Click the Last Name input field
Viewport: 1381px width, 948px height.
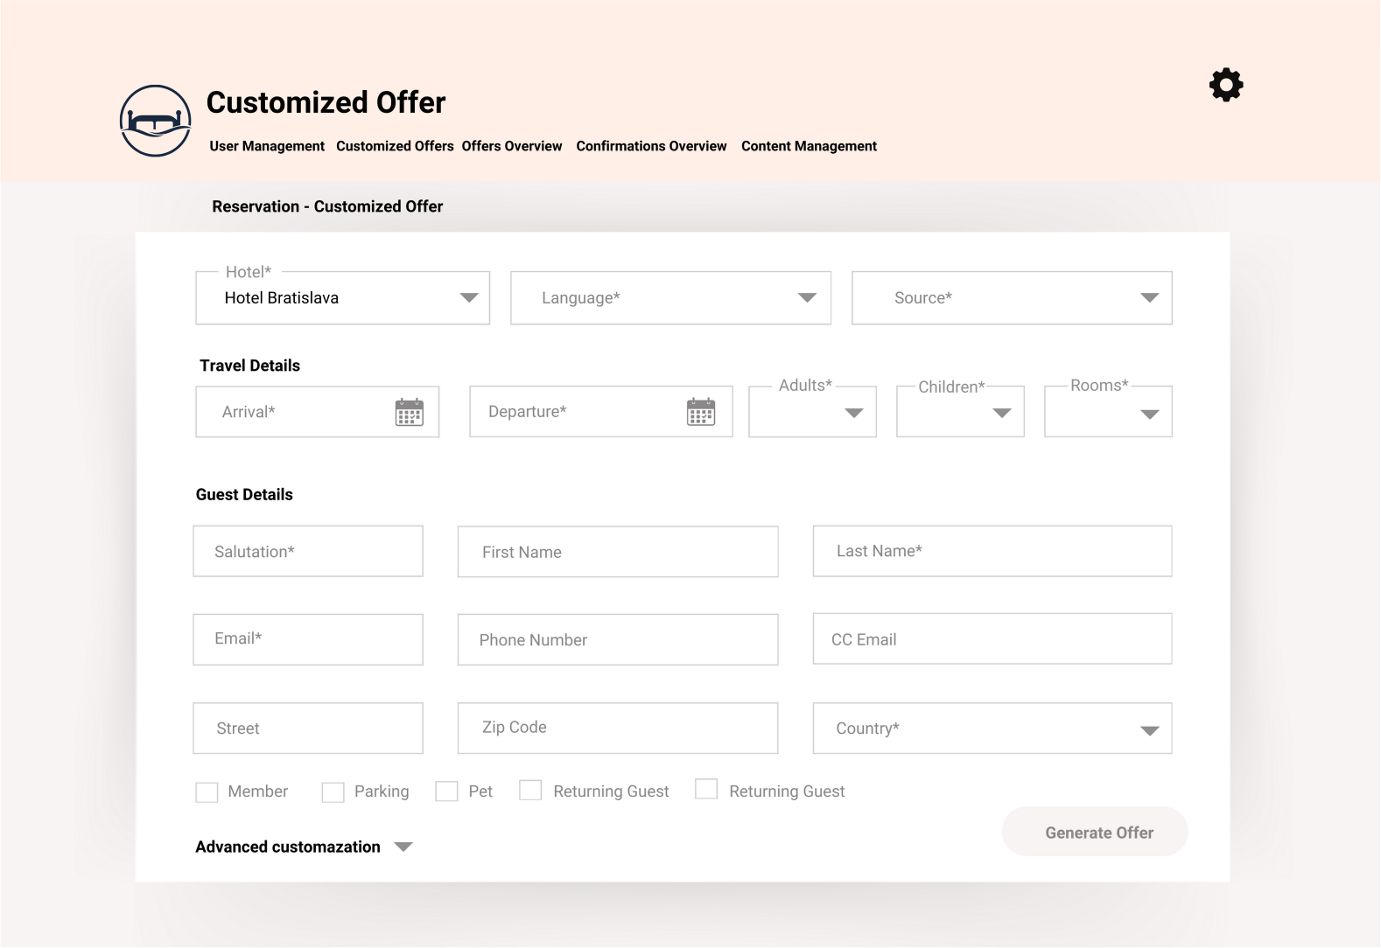click(992, 551)
